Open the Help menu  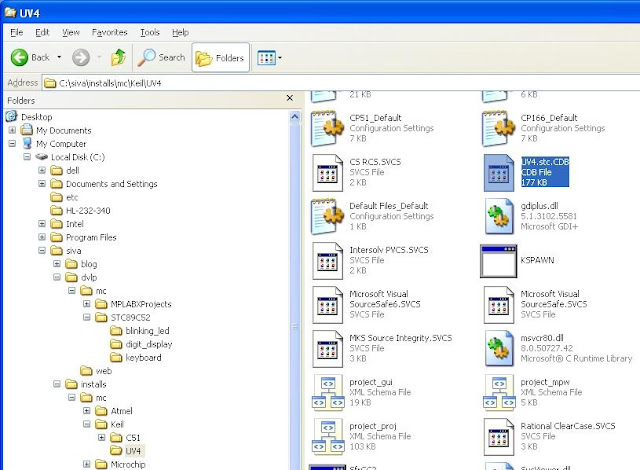(x=180, y=32)
